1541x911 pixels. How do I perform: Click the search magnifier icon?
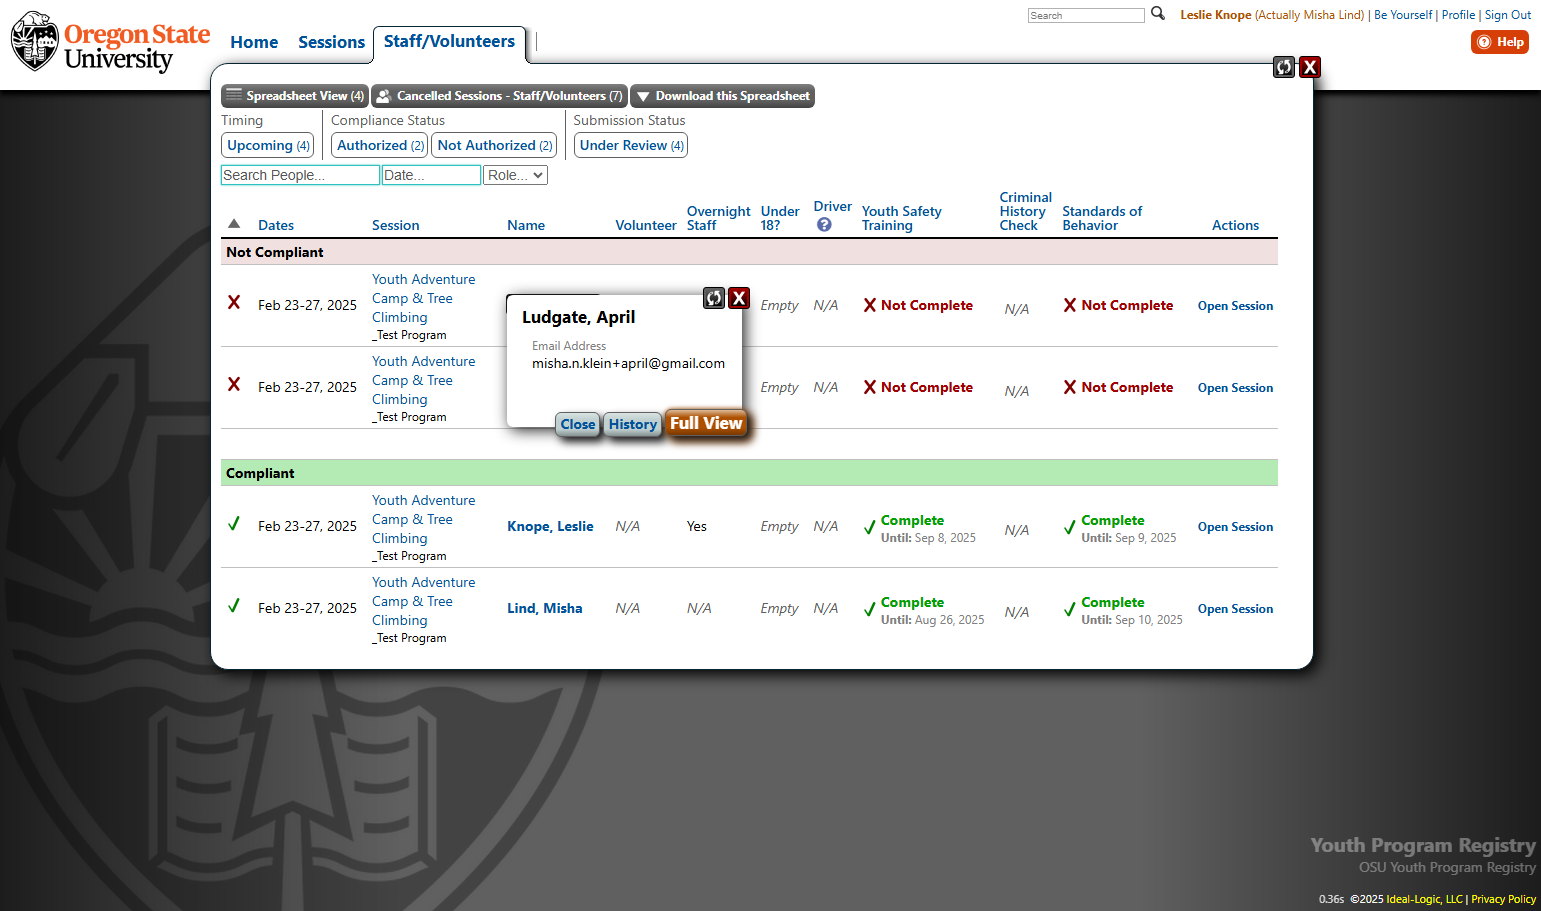tap(1158, 14)
